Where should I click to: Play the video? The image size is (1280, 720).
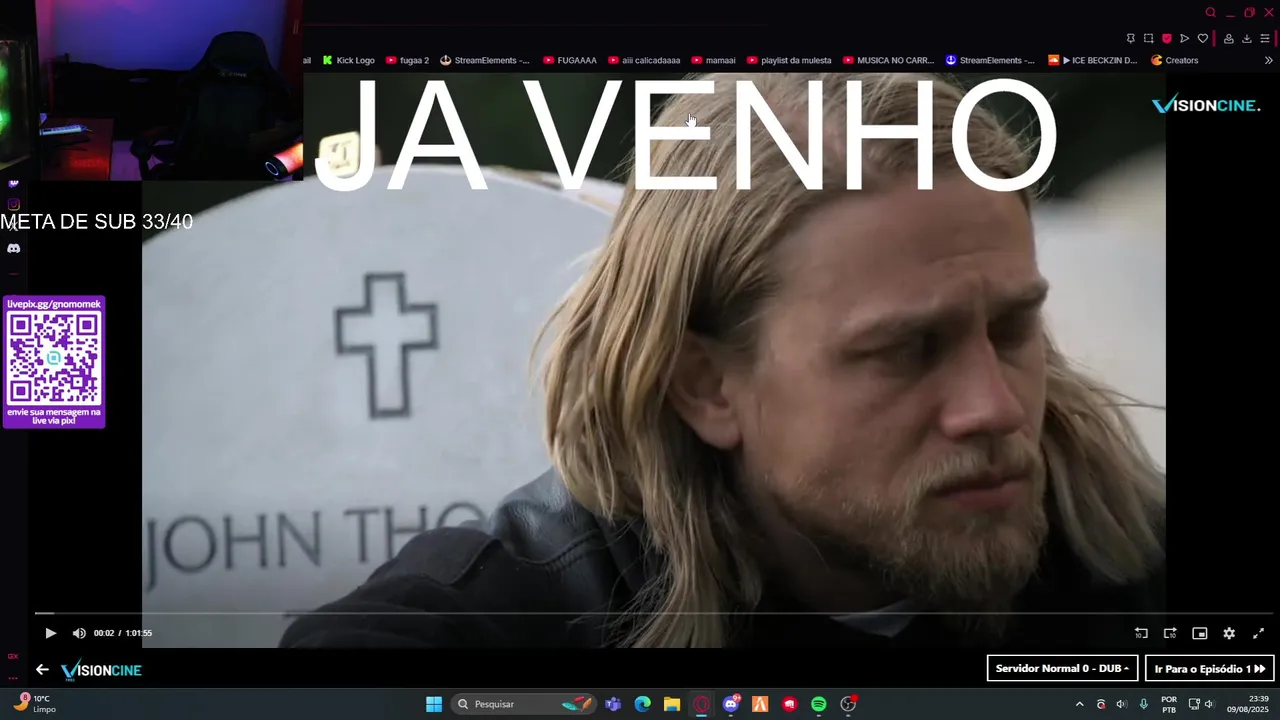[51, 633]
